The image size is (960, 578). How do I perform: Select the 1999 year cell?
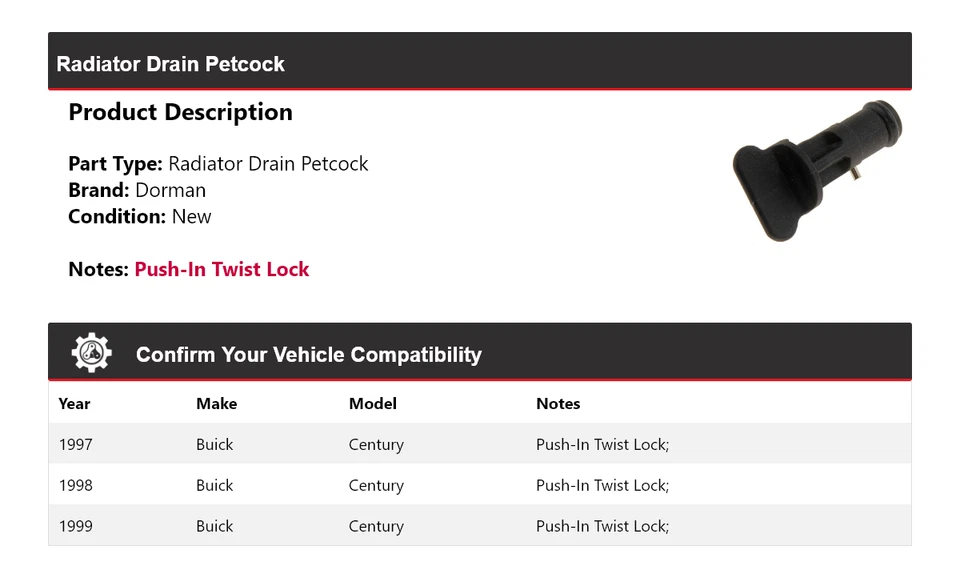[76, 527]
